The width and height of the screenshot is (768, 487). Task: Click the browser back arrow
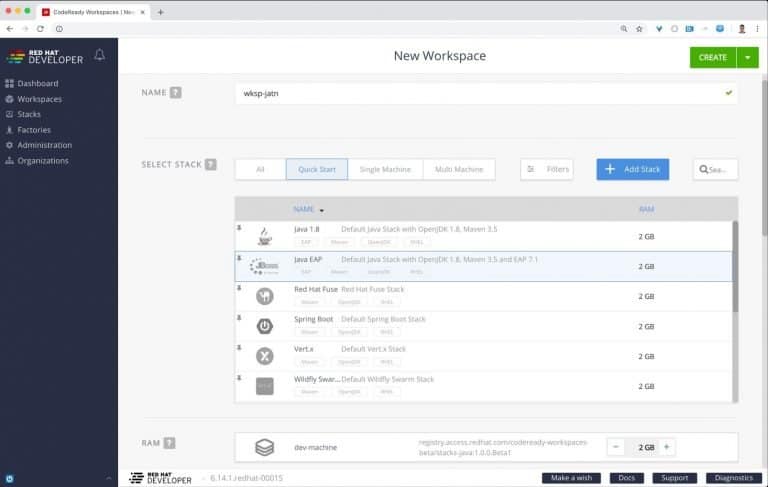click(10, 29)
